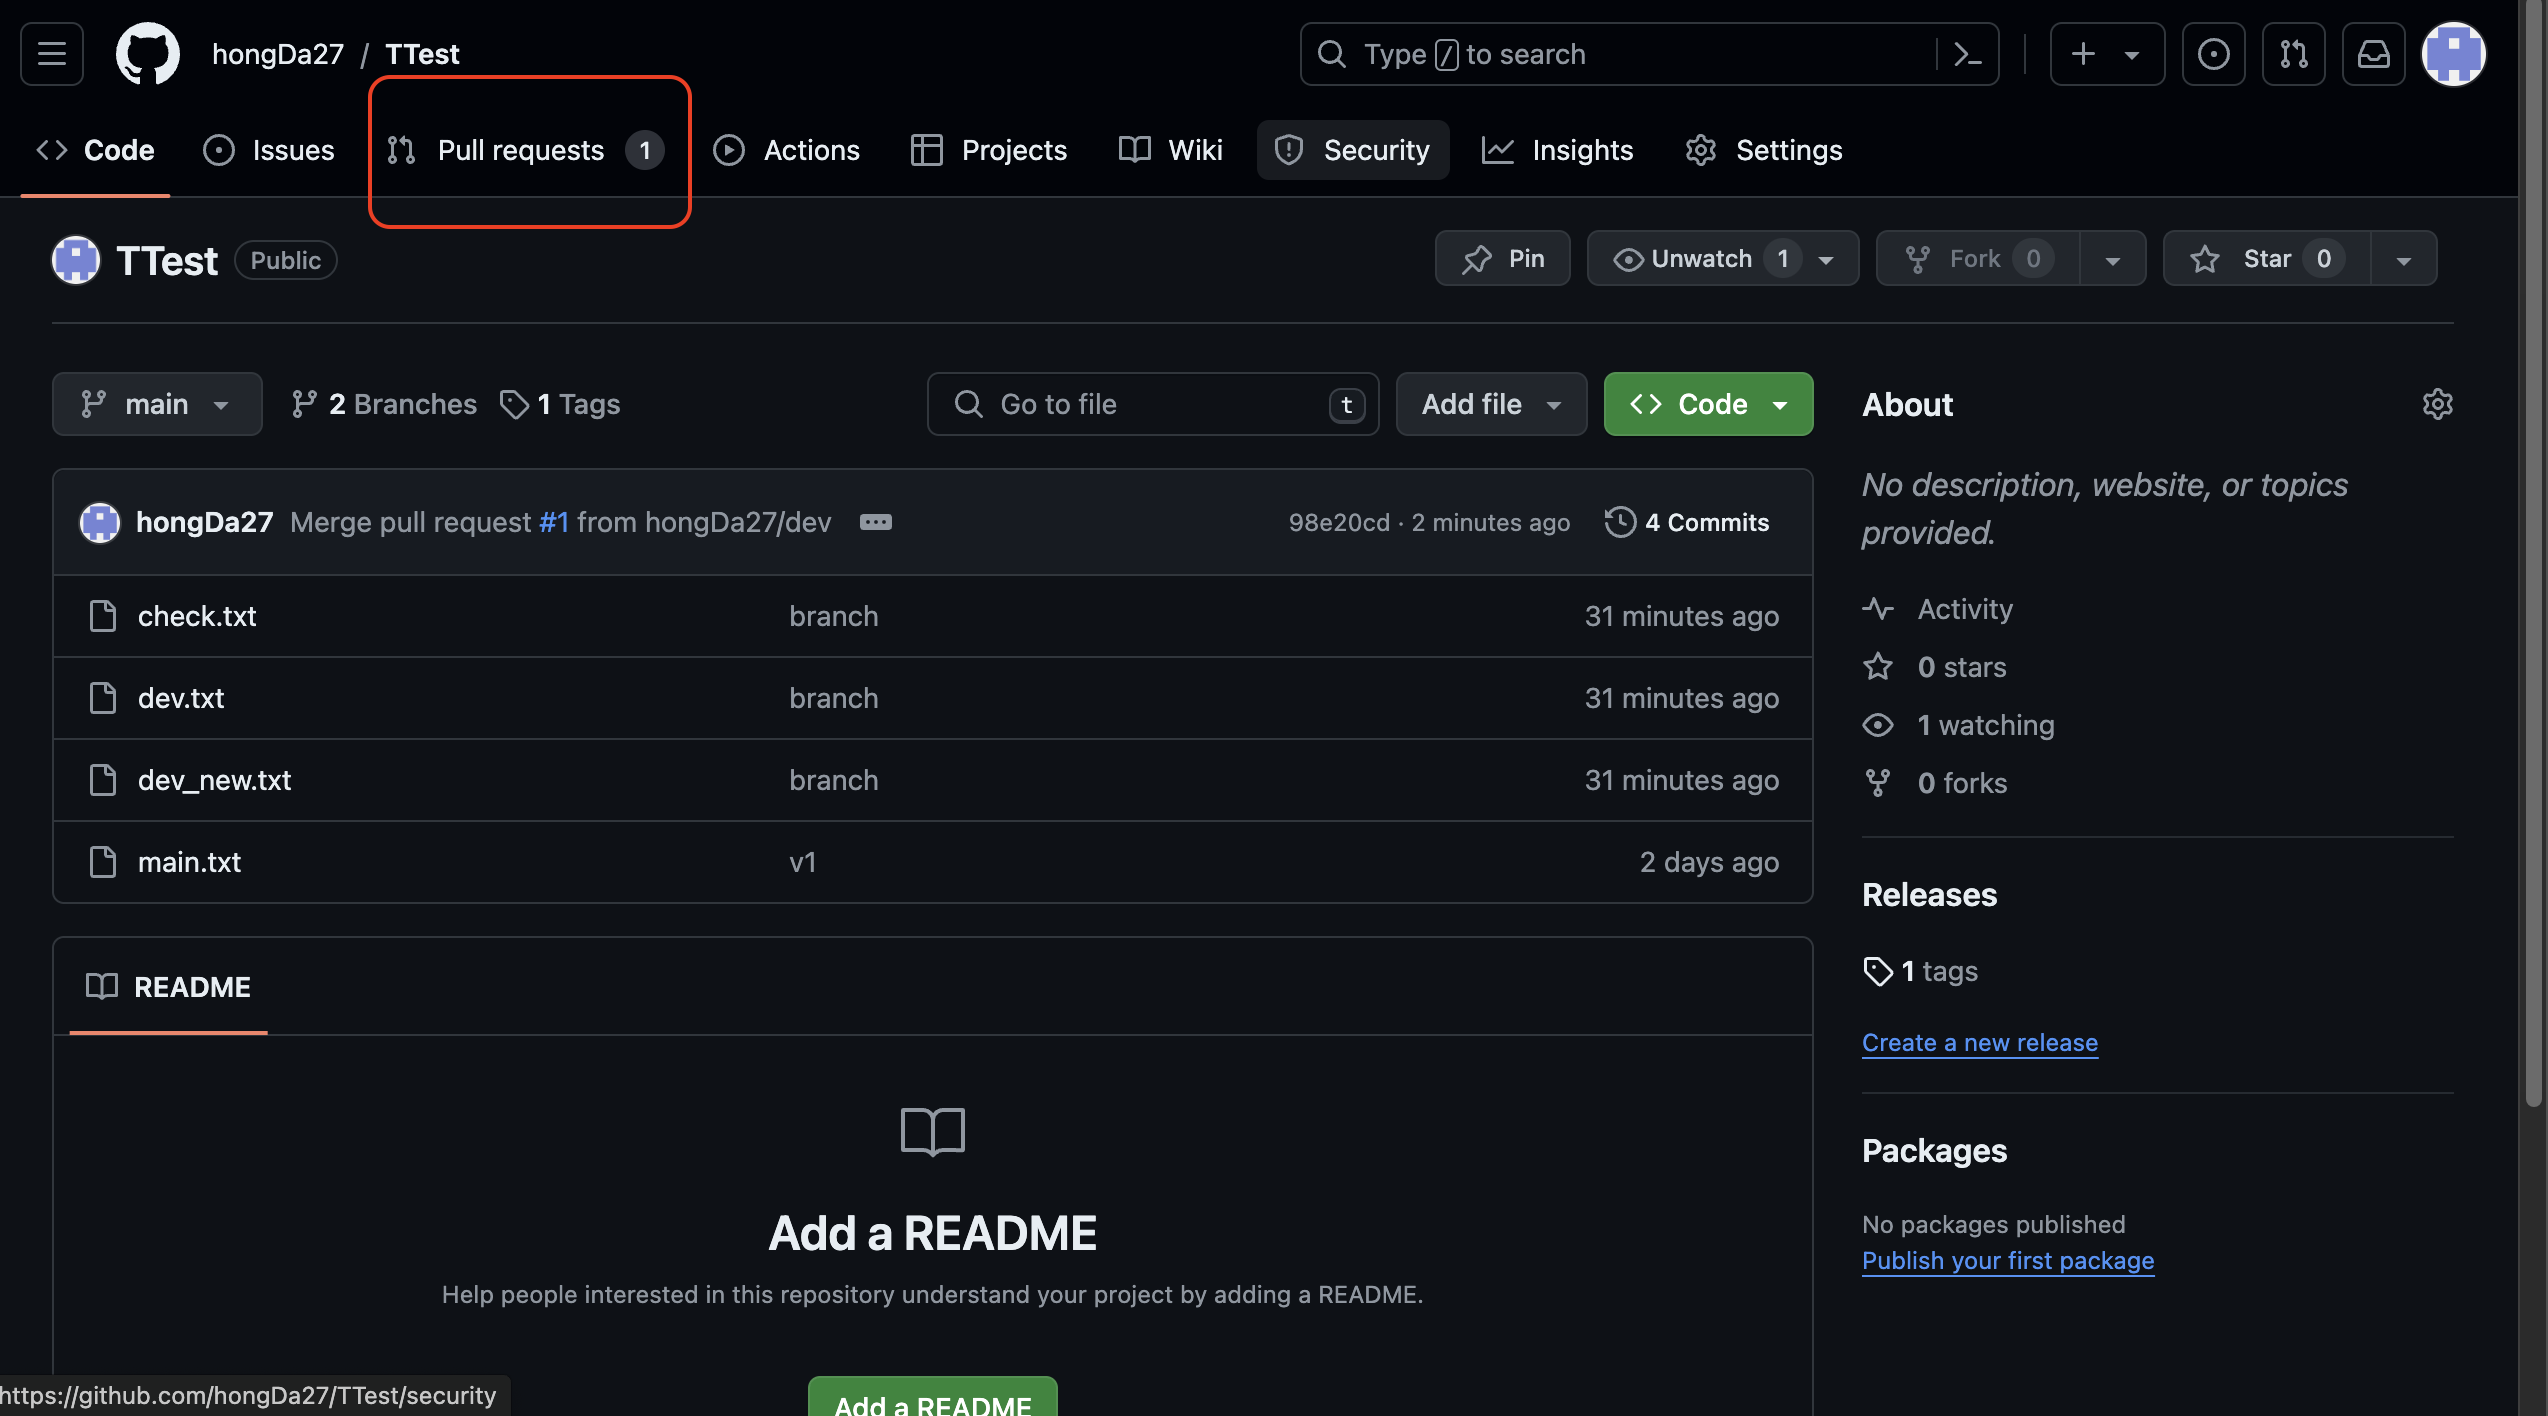Image resolution: width=2548 pixels, height=1416 pixels.
Task: Click the star icon next to 0 stars
Action: [x=1878, y=667]
